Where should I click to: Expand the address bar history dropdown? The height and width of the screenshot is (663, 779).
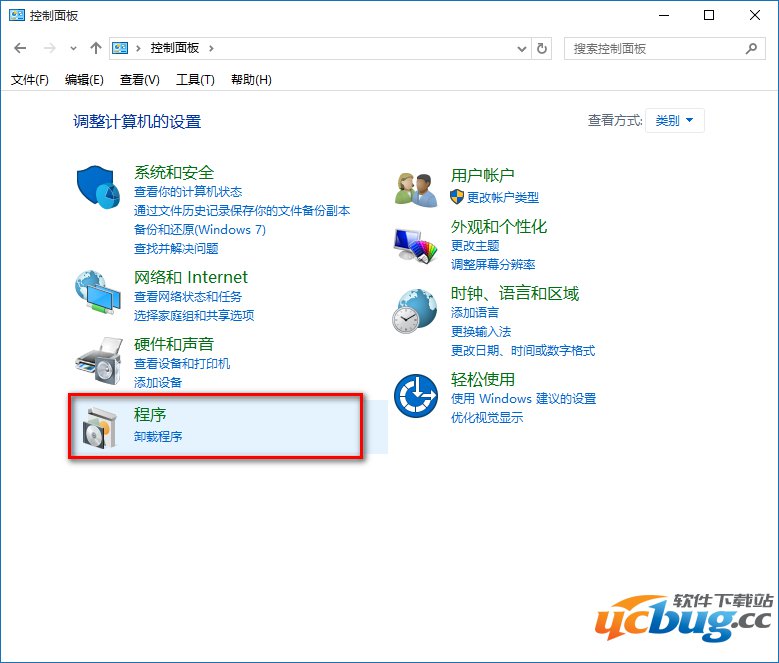[521, 48]
